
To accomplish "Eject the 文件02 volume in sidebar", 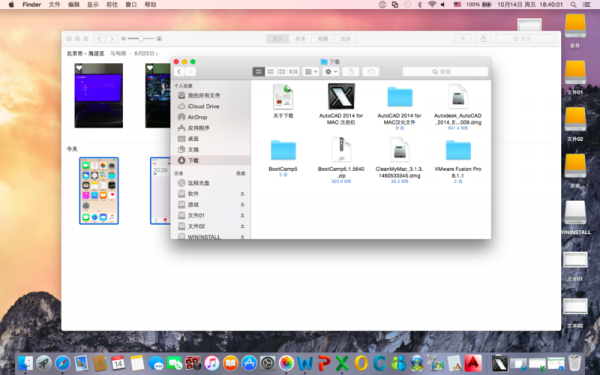I will tap(242, 226).
